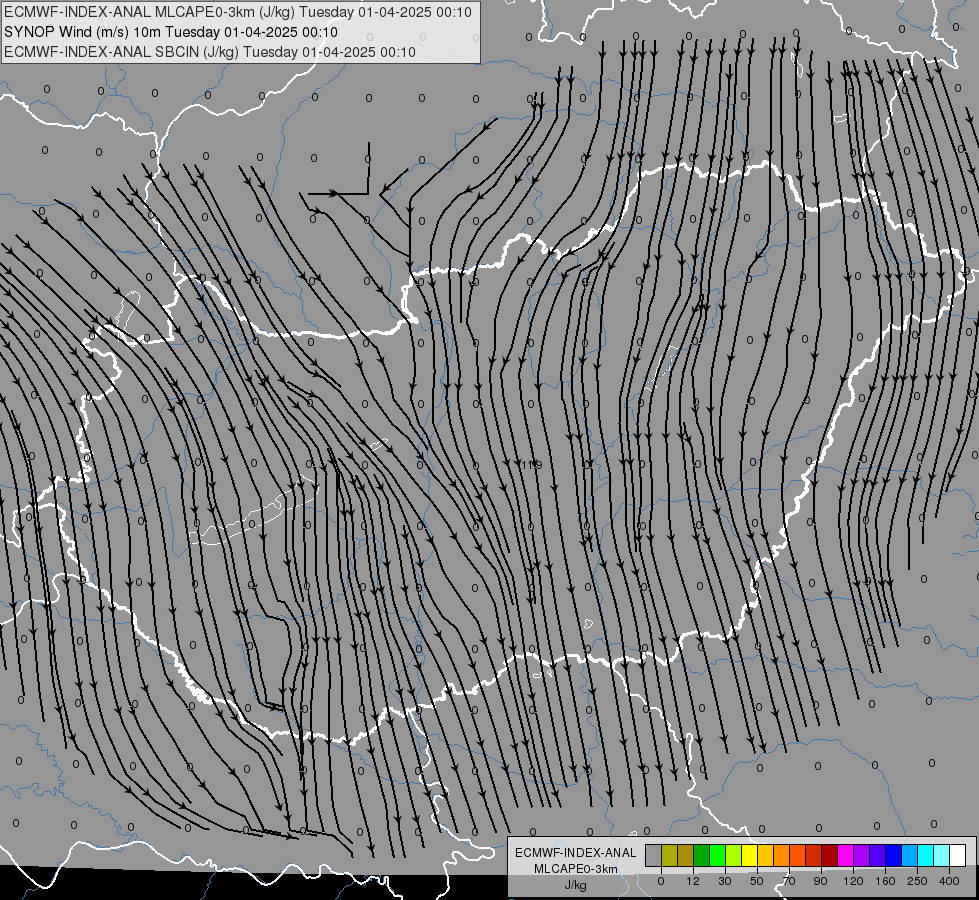Image resolution: width=979 pixels, height=900 pixels.
Task: Click the bright cyan legend swatch
Action: [925, 855]
